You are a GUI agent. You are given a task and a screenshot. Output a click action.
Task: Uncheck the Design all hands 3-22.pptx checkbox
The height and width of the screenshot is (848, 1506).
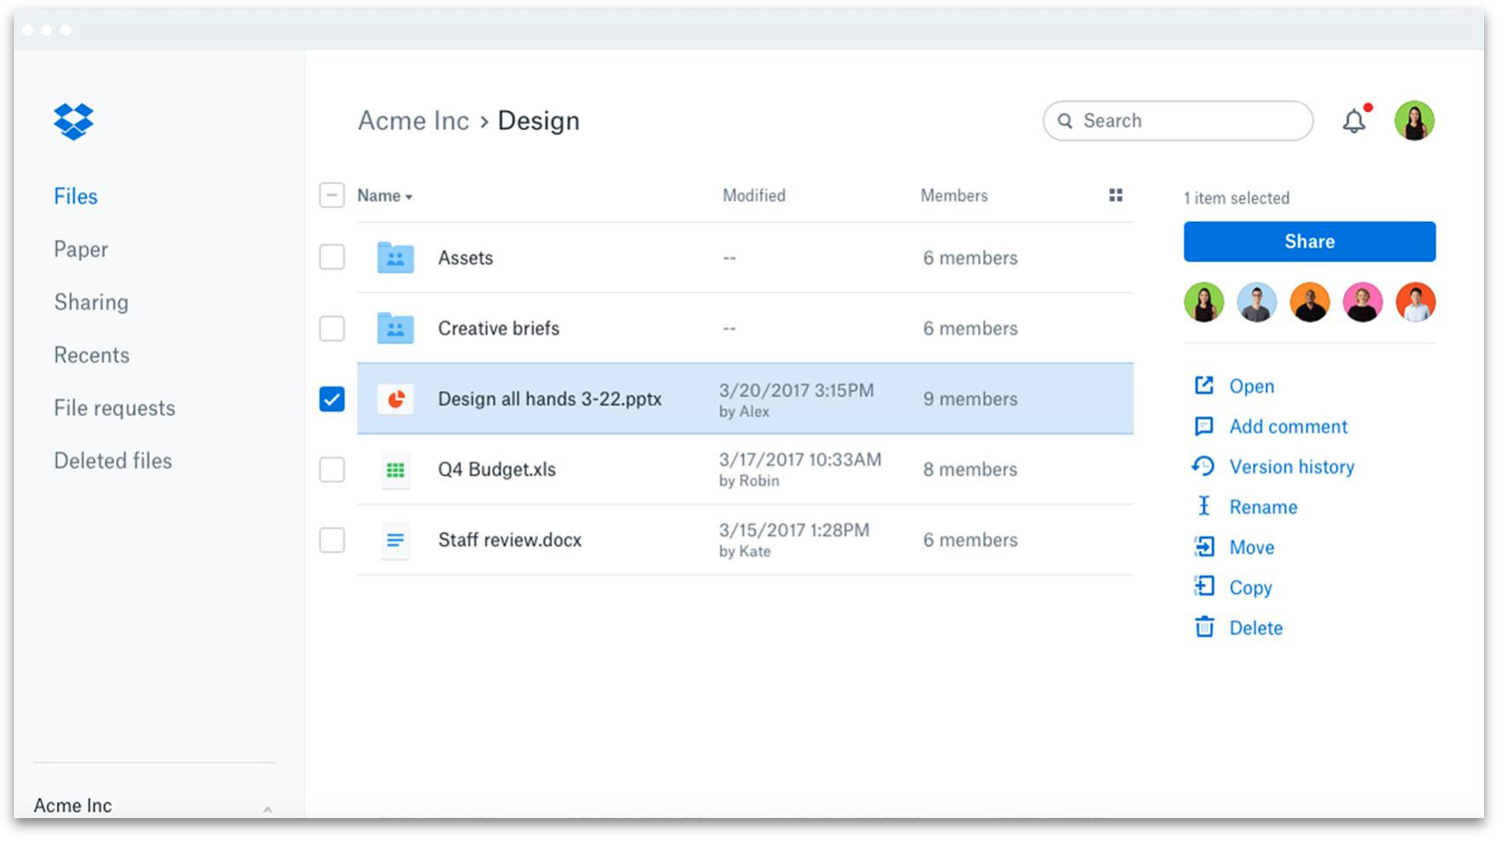click(331, 398)
